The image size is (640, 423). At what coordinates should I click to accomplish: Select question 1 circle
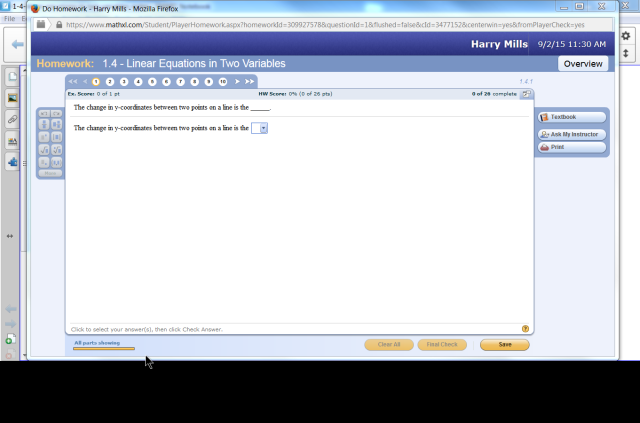coord(95,81)
